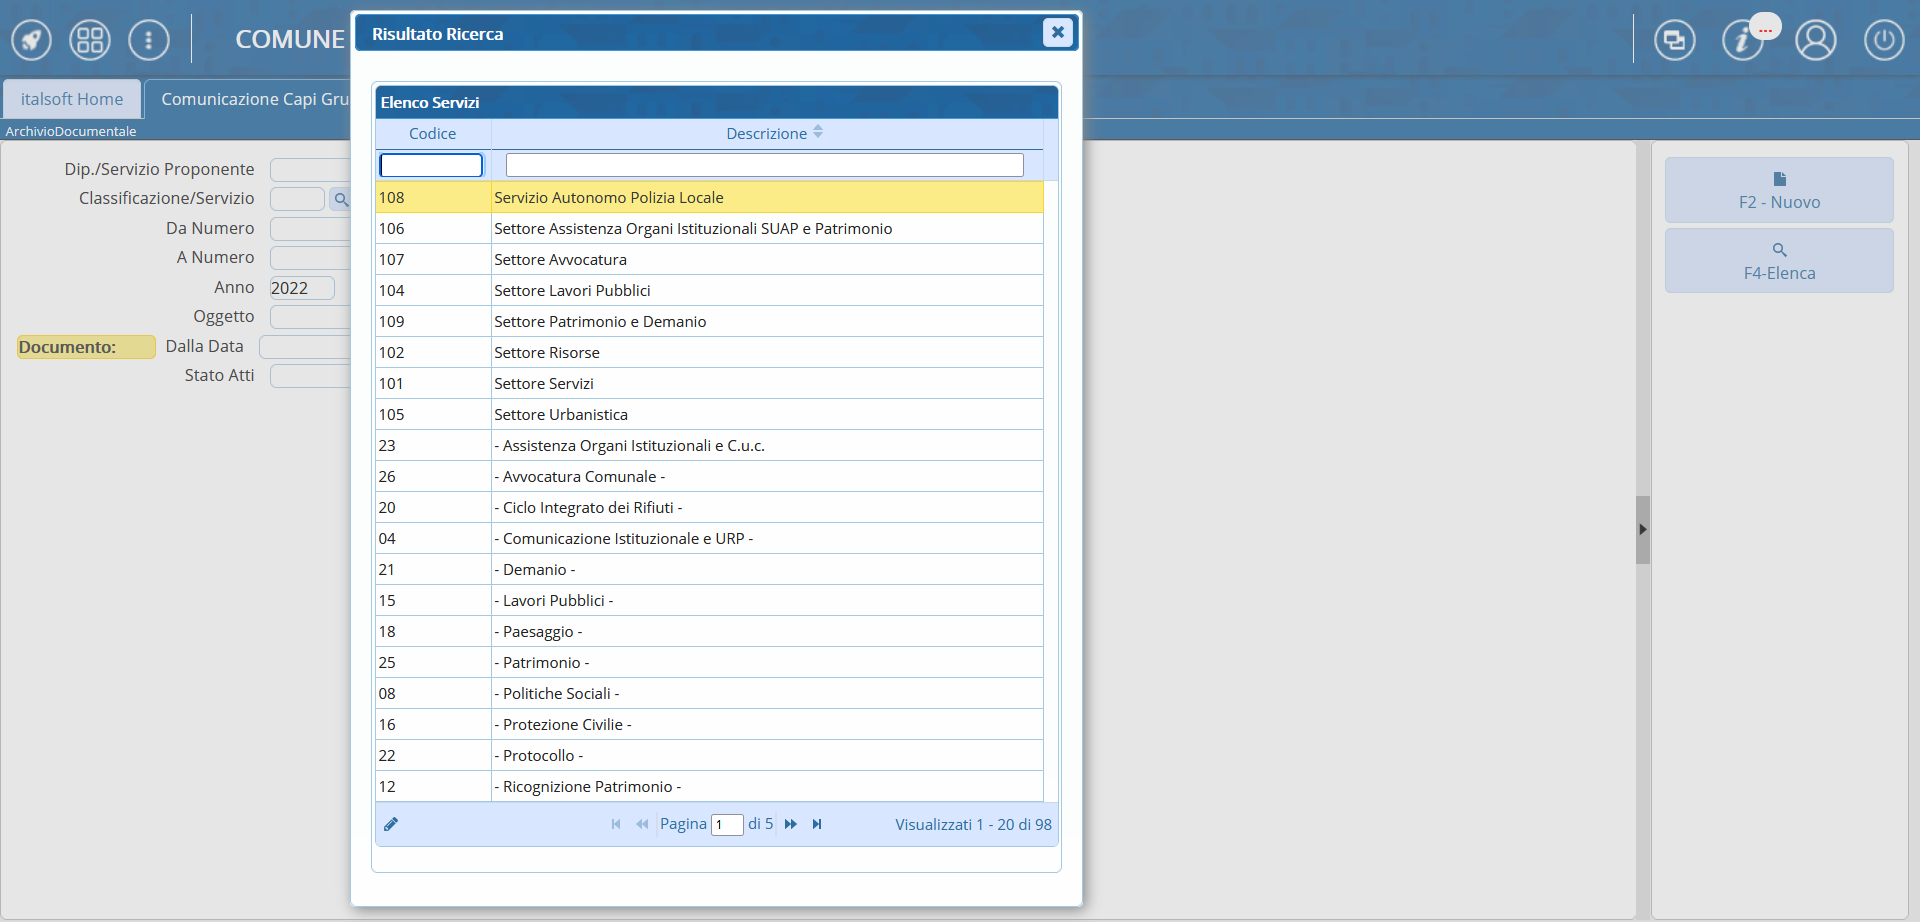
Task: Click the F2 - Nuovo button
Action: 1779,190
